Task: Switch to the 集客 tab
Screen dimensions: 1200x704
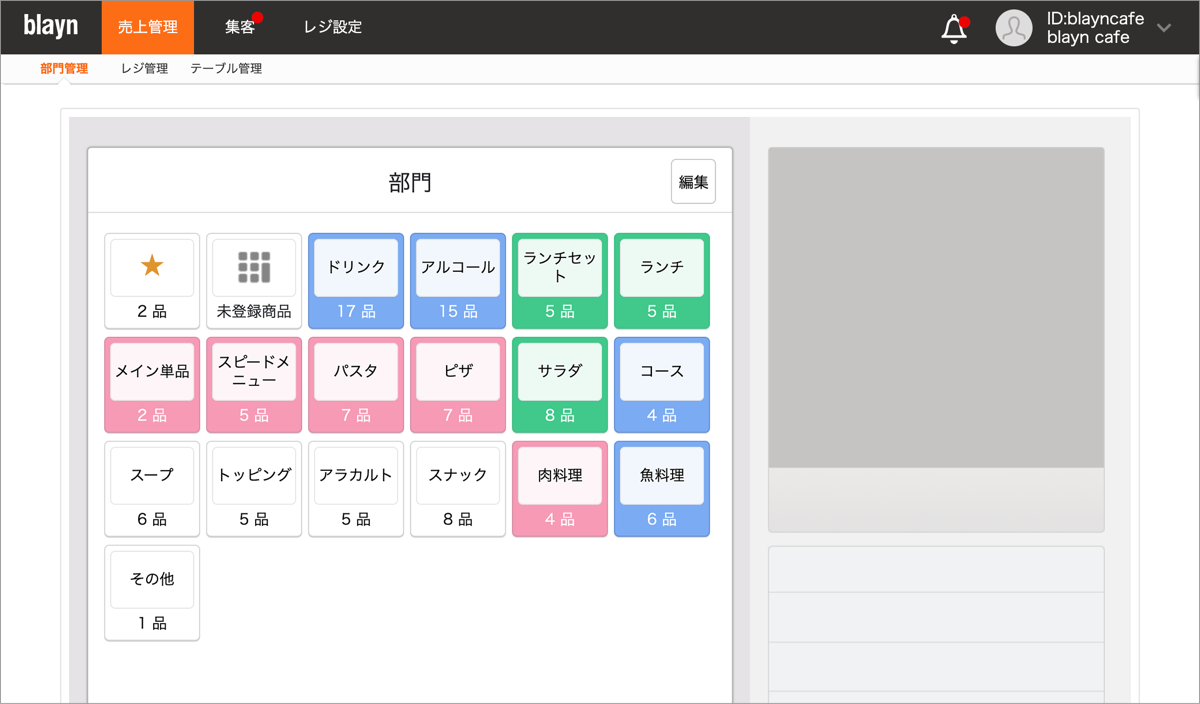Action: pos(240,27)
